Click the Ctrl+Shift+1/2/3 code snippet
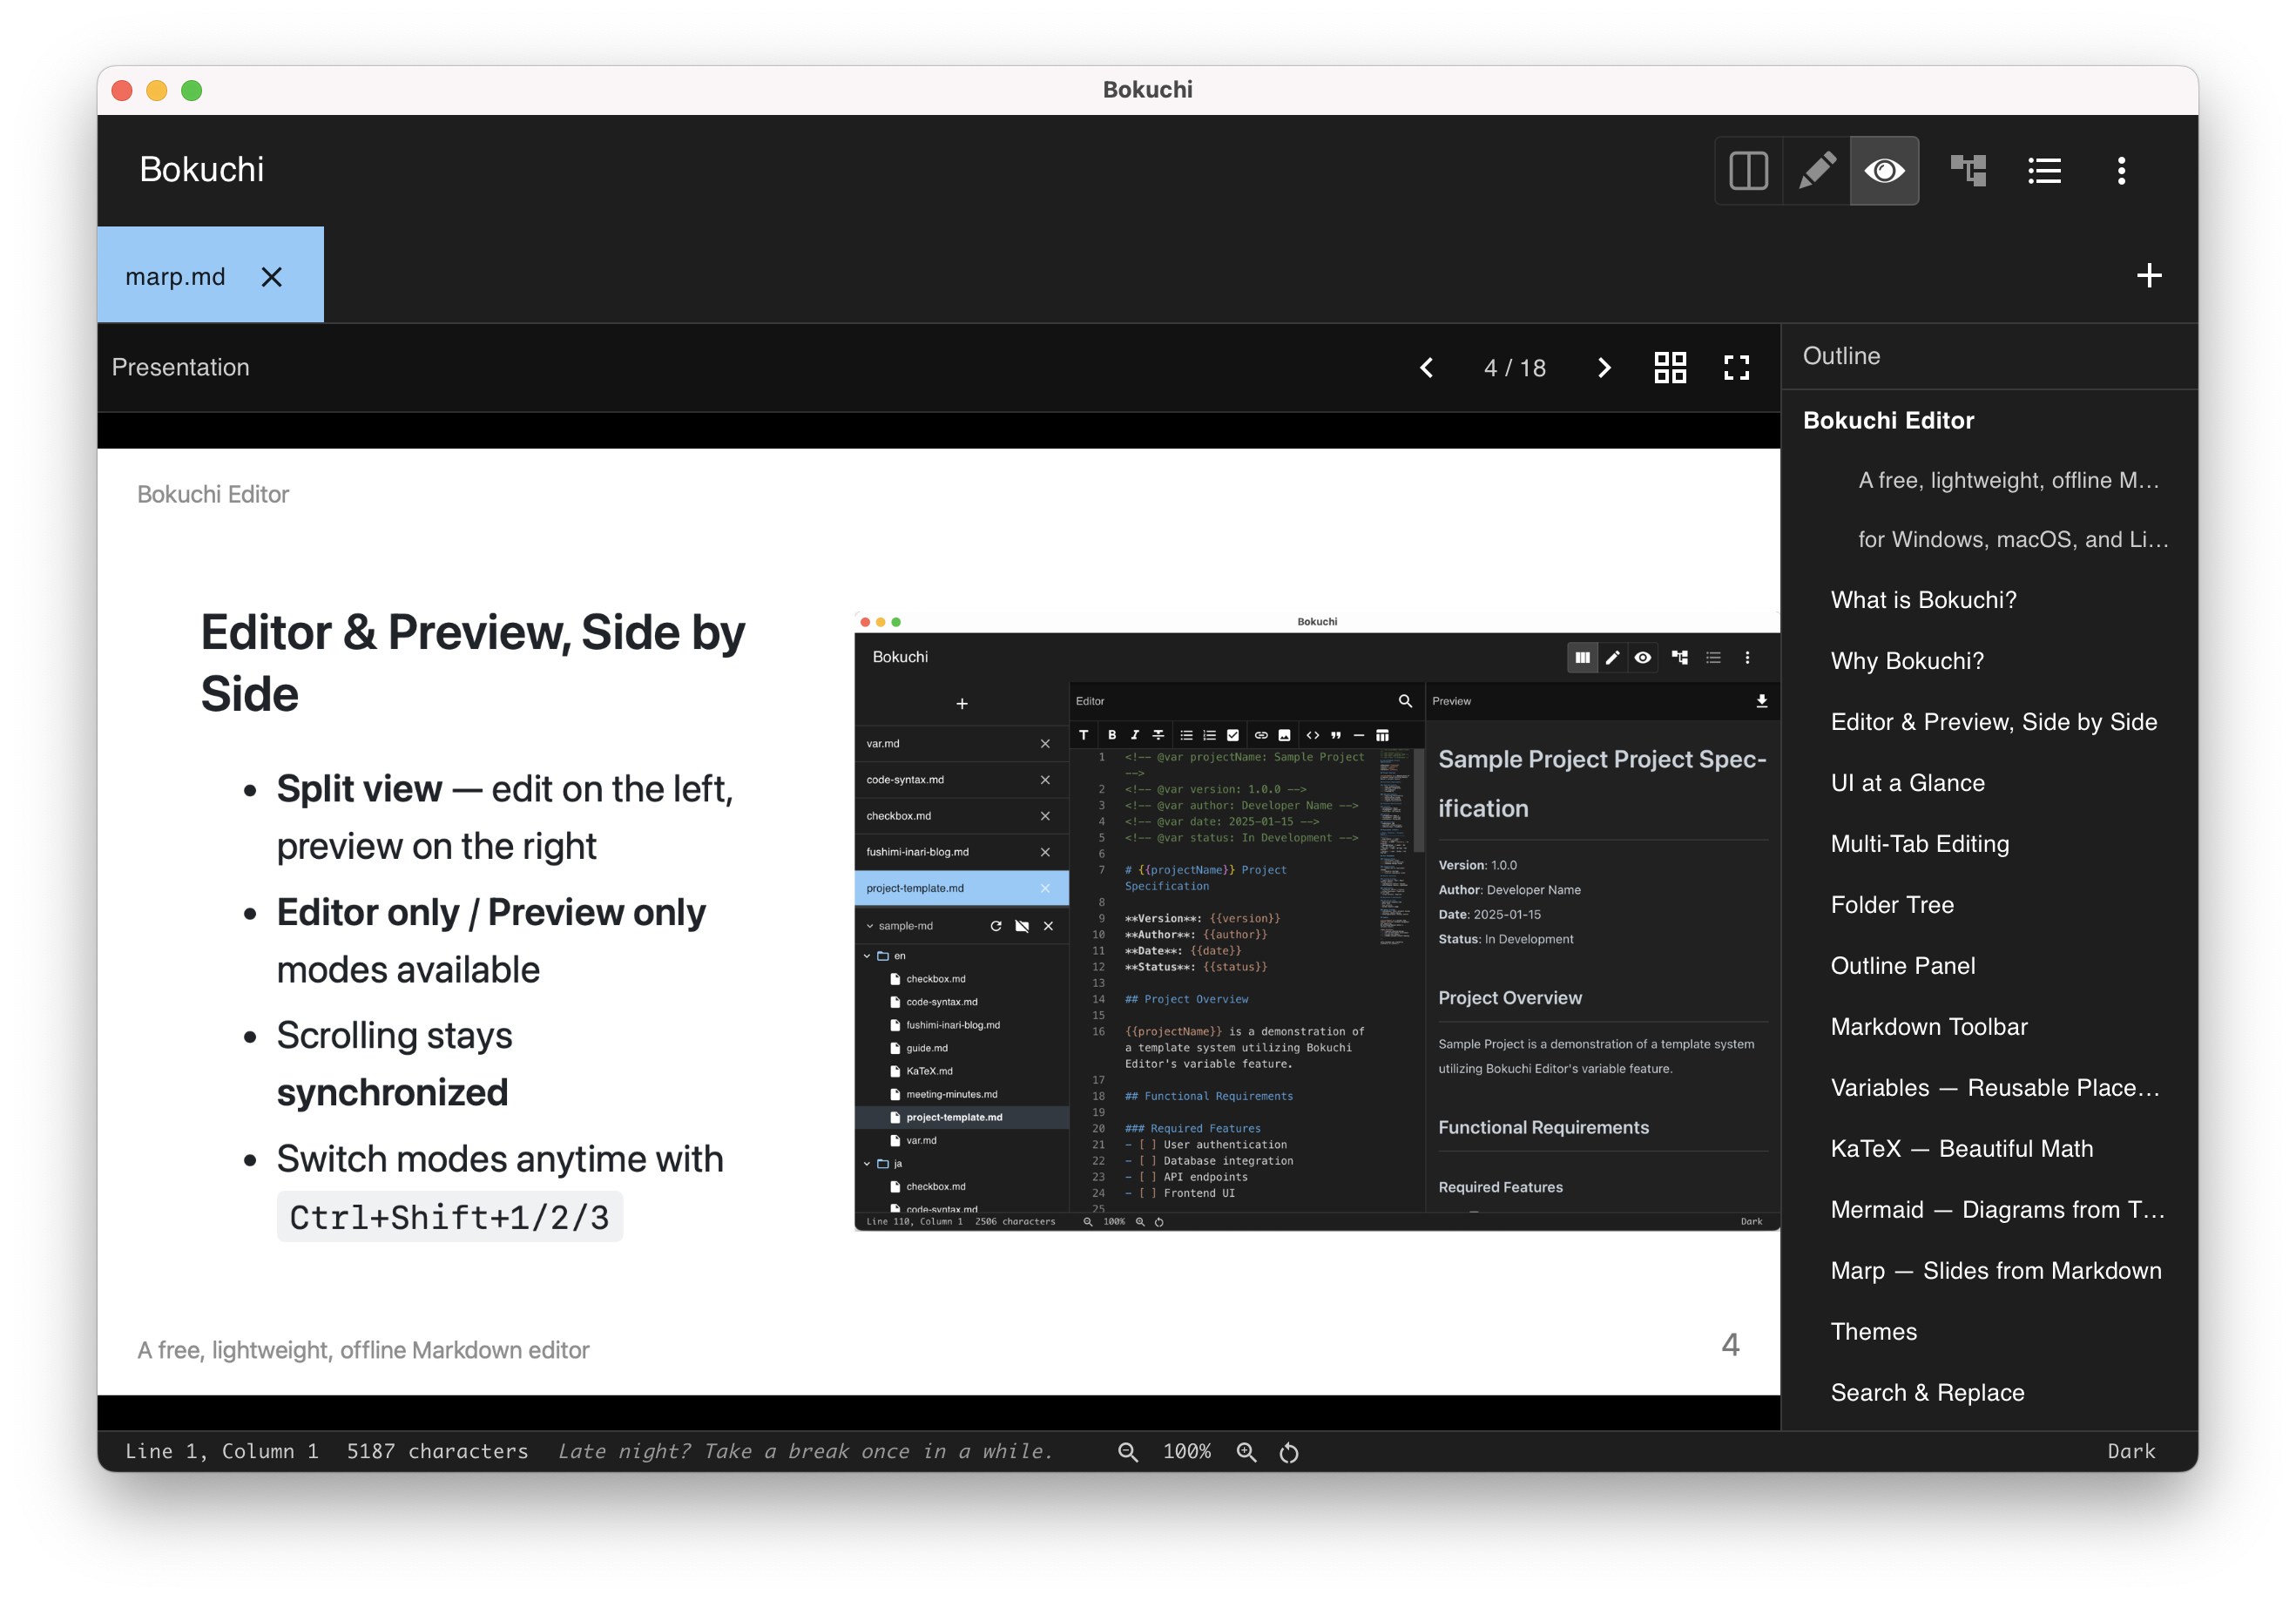 [x=449, y=1217]
